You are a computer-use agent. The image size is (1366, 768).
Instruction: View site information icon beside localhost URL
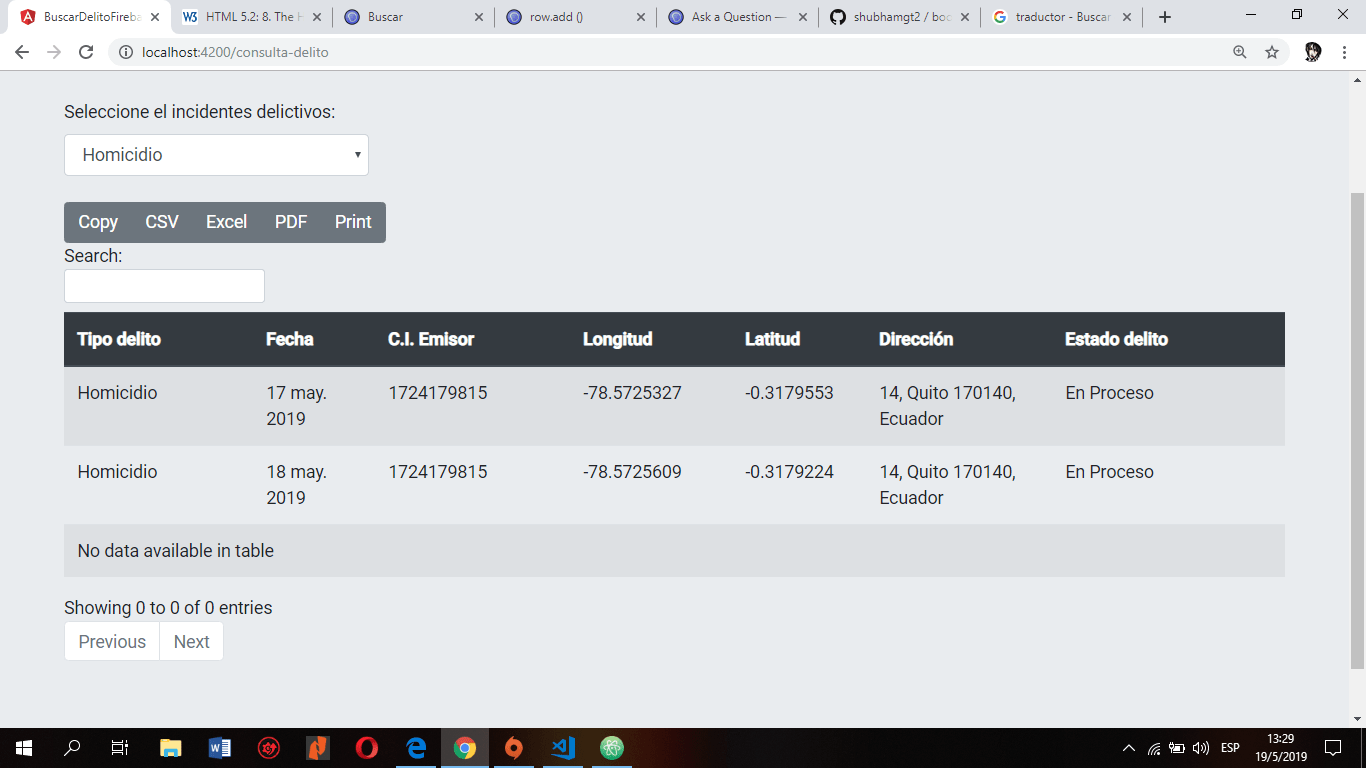click(x=125, y=52)
